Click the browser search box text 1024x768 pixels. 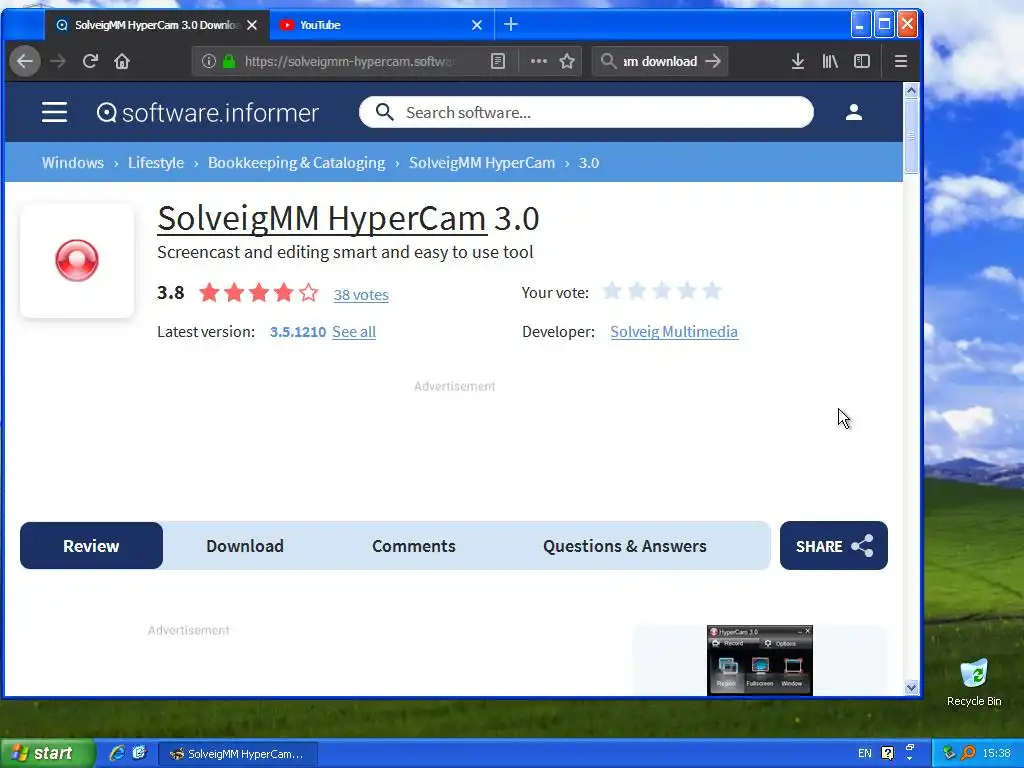(660, 61)
